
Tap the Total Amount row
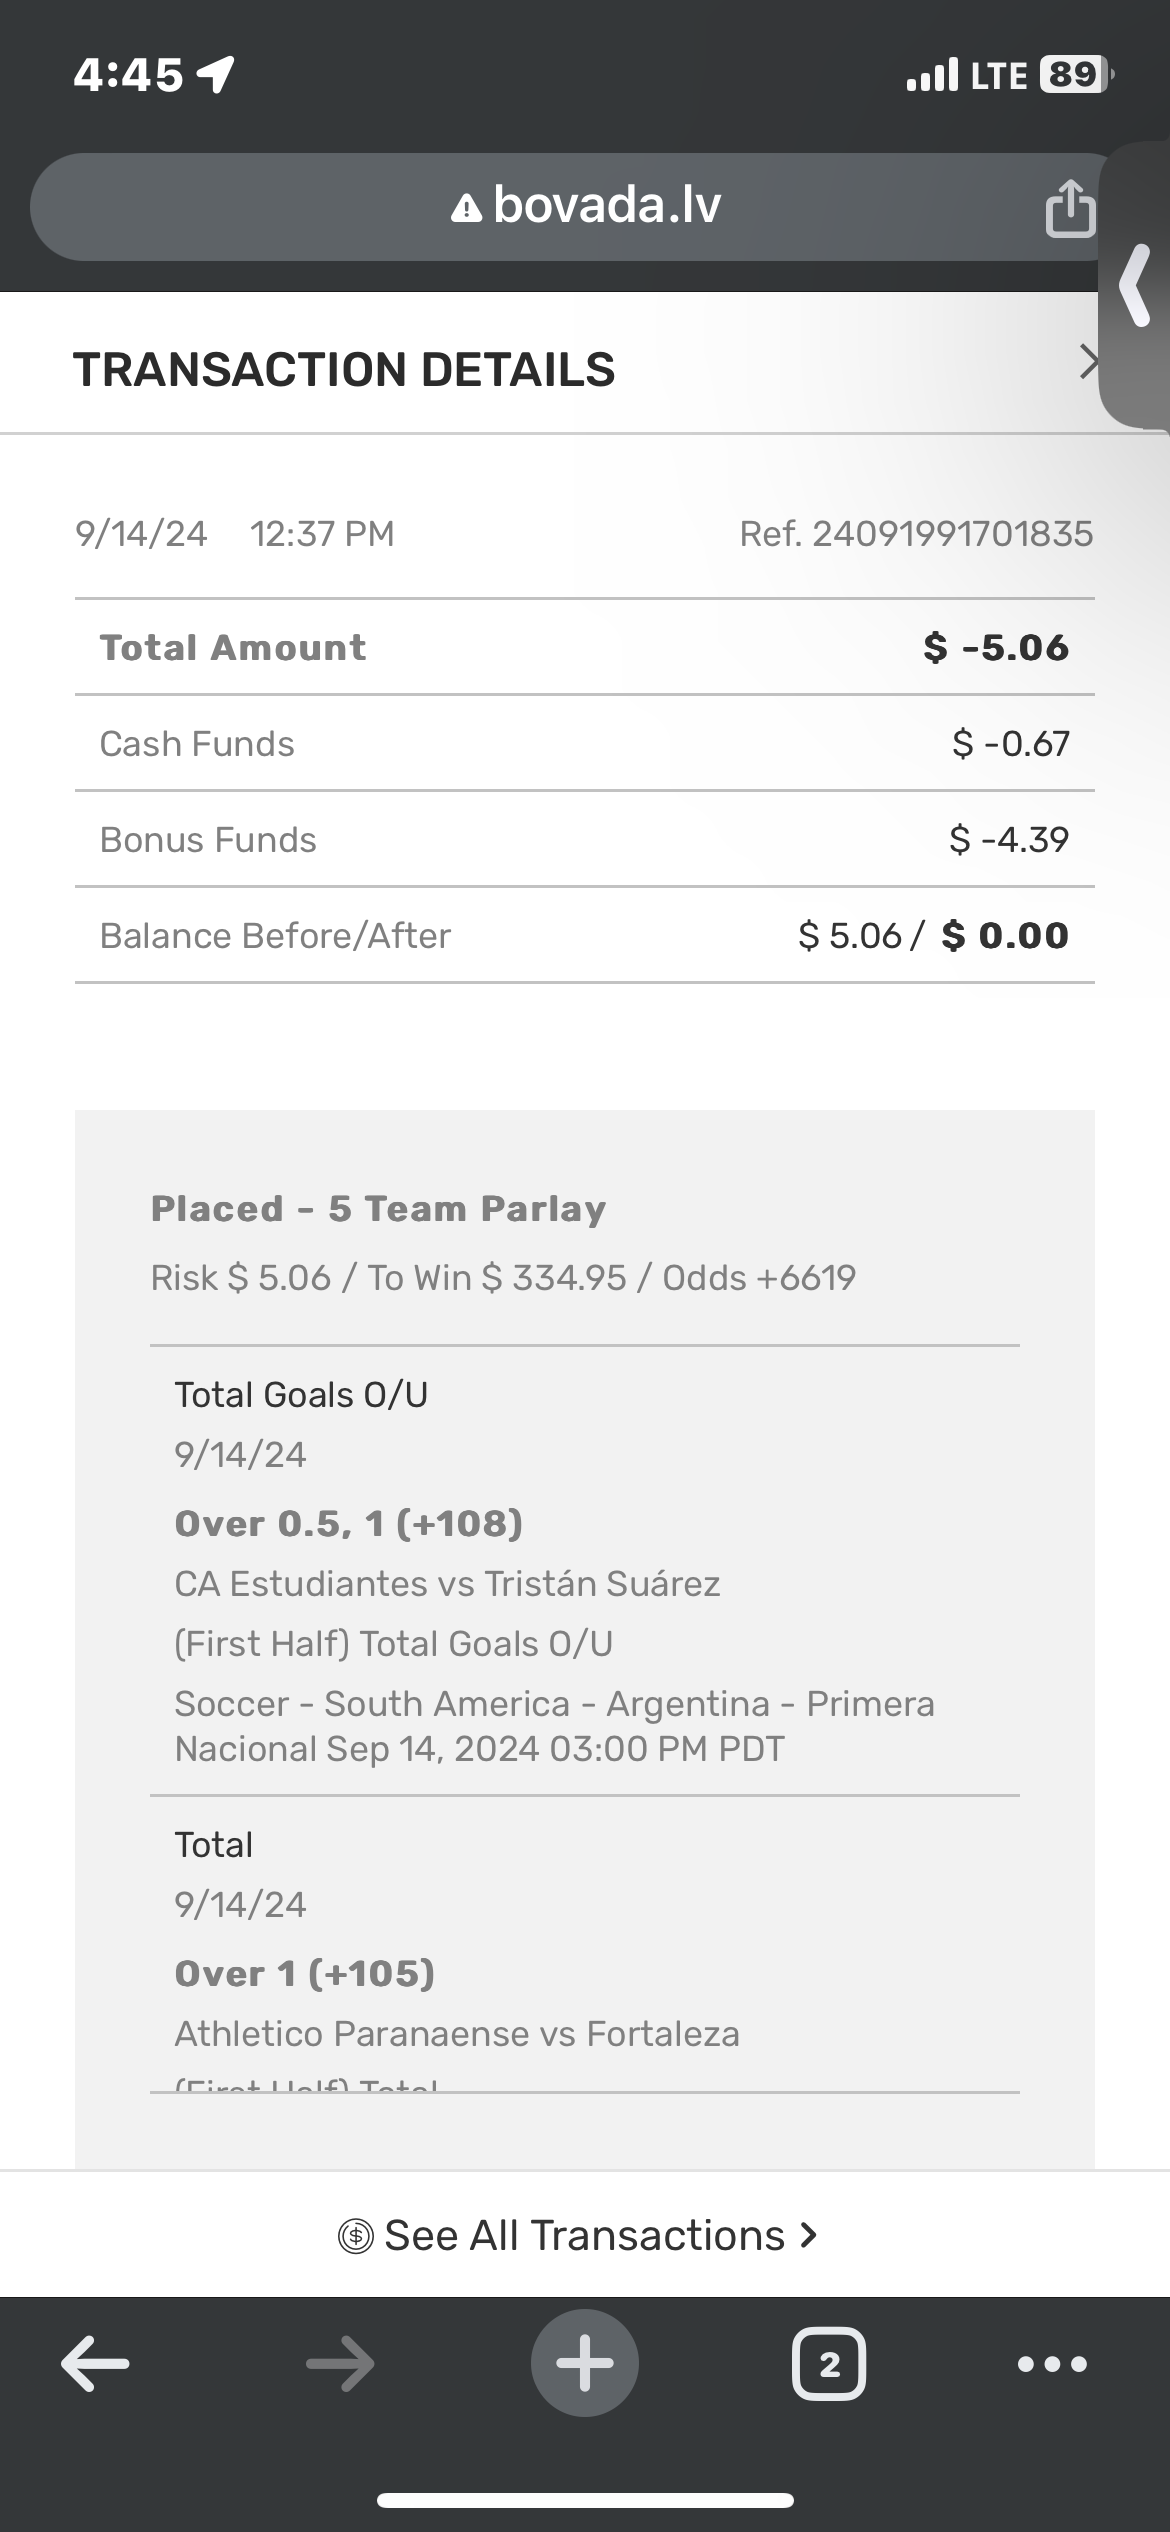(x=585, y=648)
